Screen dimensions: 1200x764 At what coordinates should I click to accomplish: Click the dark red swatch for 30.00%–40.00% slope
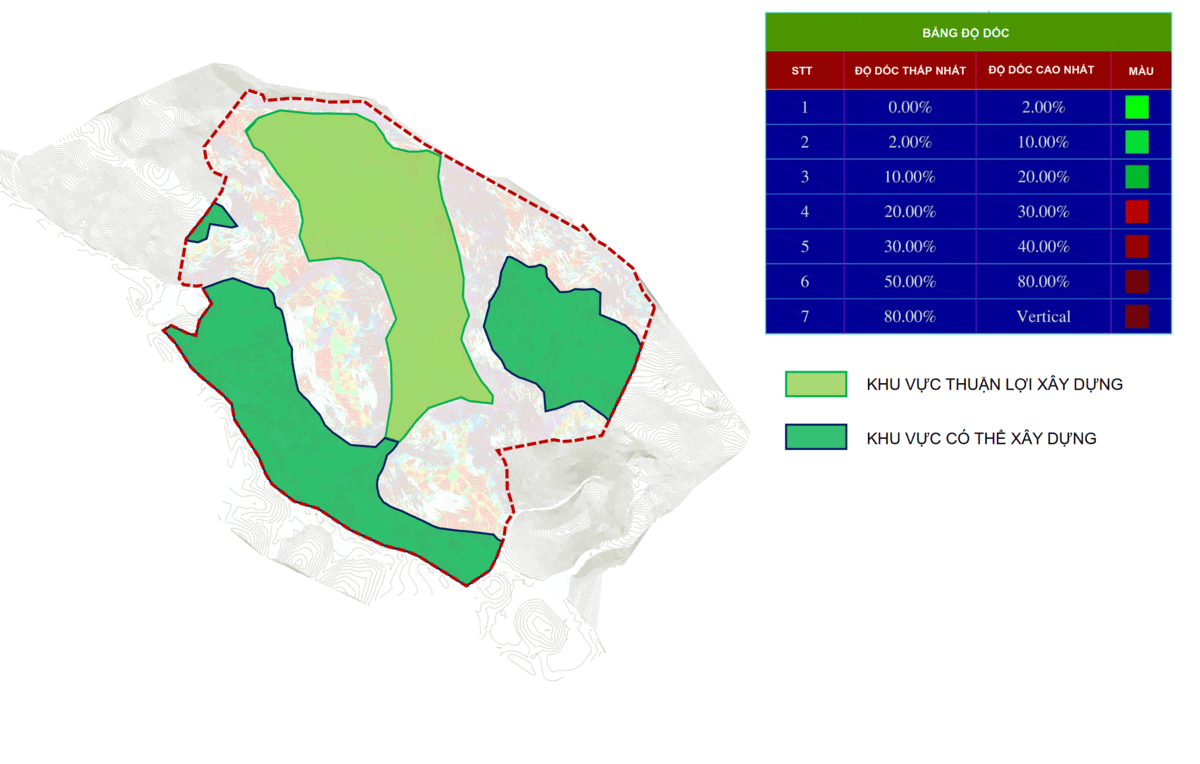point(1136,247)
